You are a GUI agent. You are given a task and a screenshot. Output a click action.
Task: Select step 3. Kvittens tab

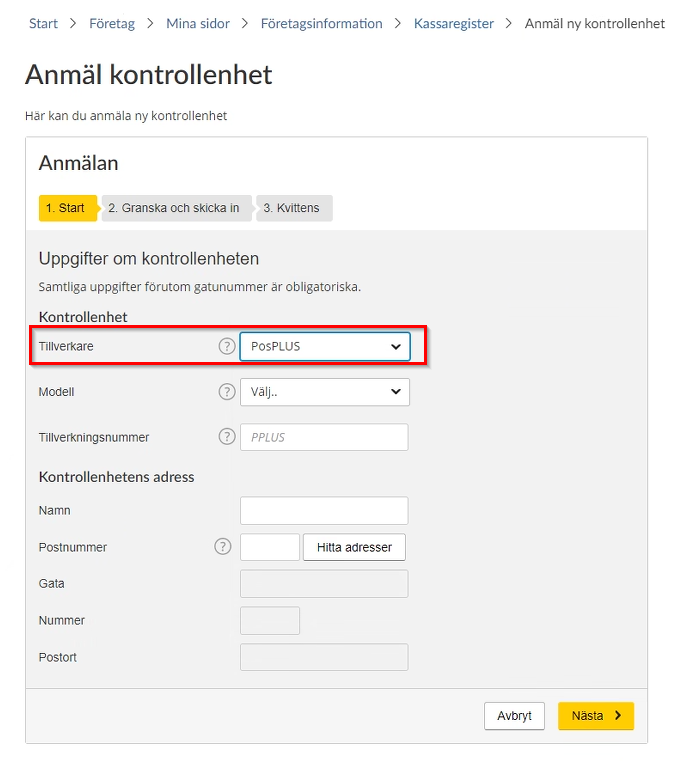point(294,208)
